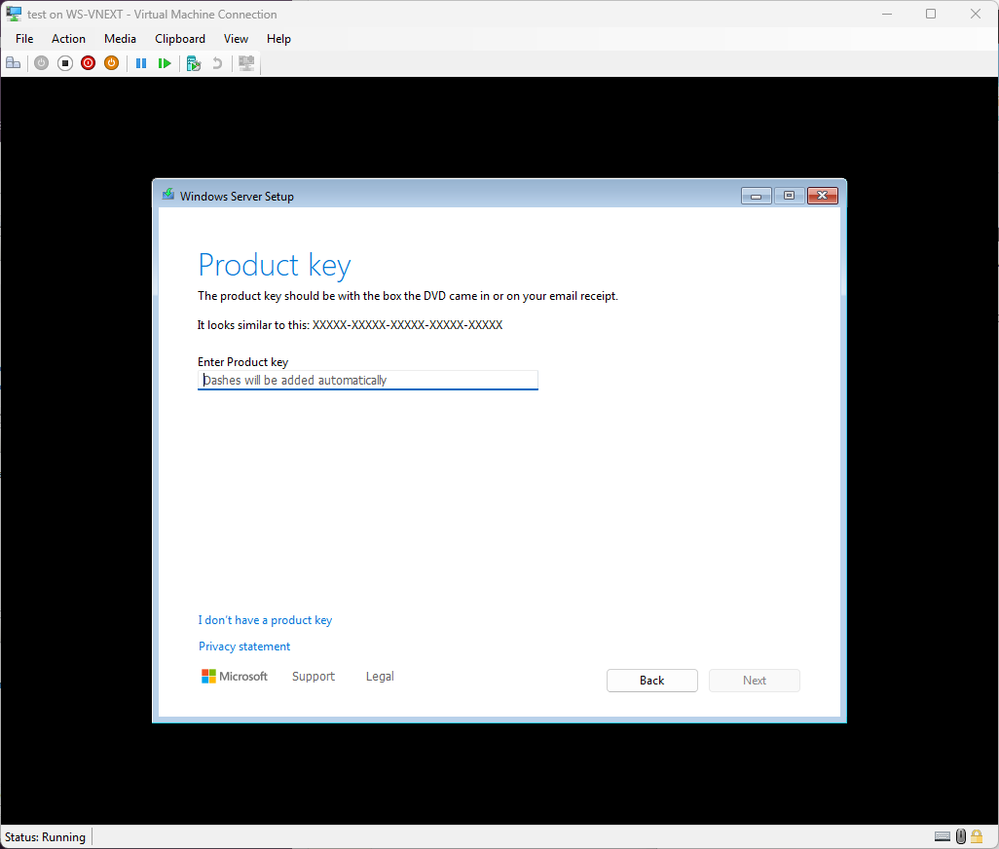The height and width of the screenshot is (849, 999).
Task: Minimize the Windows Server Setup window
Action: coord(756,196)
